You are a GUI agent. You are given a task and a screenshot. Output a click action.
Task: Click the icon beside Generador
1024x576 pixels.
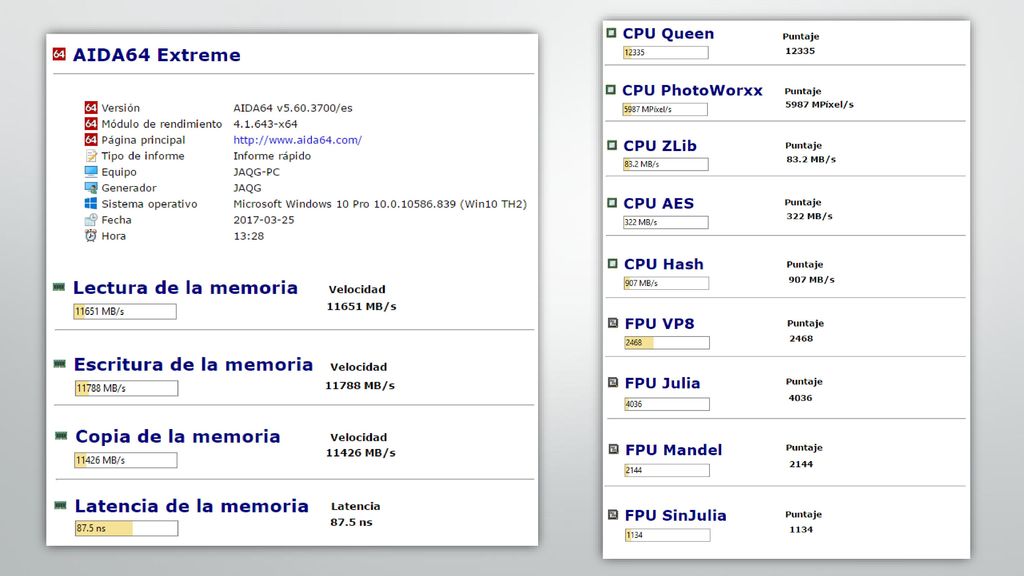[x=91, y=187]
